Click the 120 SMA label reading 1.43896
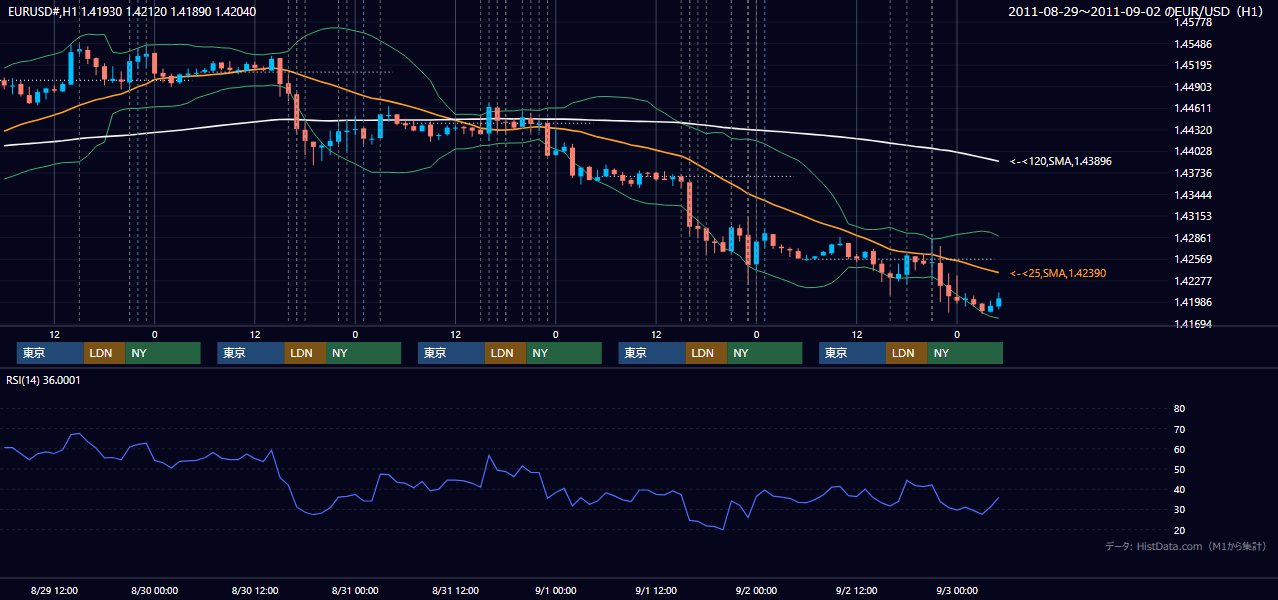The width and height of the screenshot is (1278, 600). [1061, 161]
